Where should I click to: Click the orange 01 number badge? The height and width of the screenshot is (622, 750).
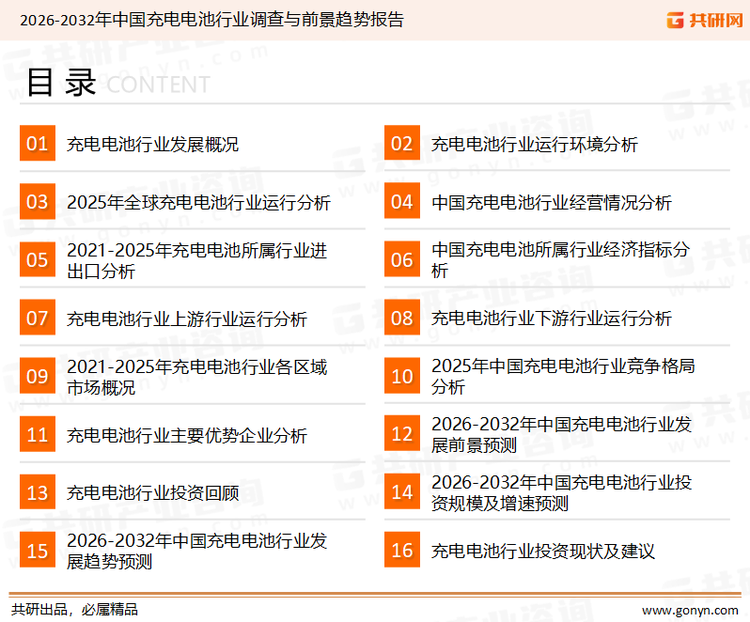pyautogui.click(x=37, y=144)
